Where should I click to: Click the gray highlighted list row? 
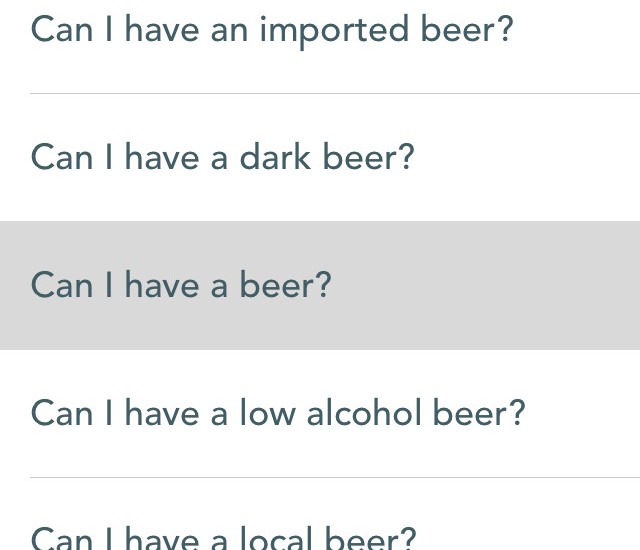coord(320,286)
